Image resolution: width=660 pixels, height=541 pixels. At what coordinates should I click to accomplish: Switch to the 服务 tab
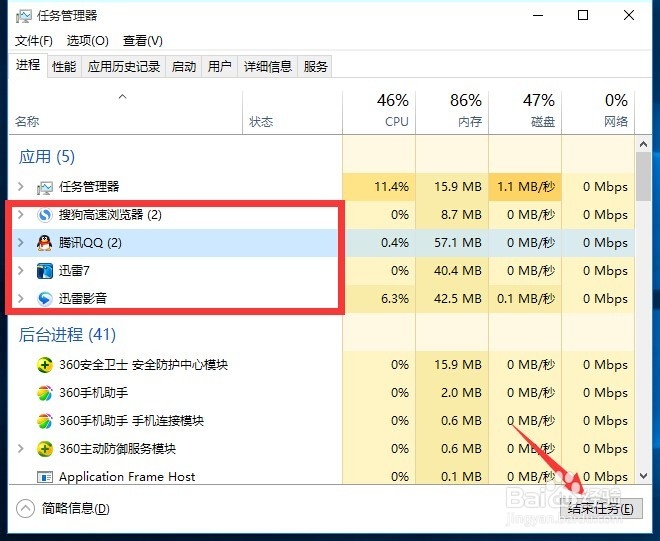(315, 67)
